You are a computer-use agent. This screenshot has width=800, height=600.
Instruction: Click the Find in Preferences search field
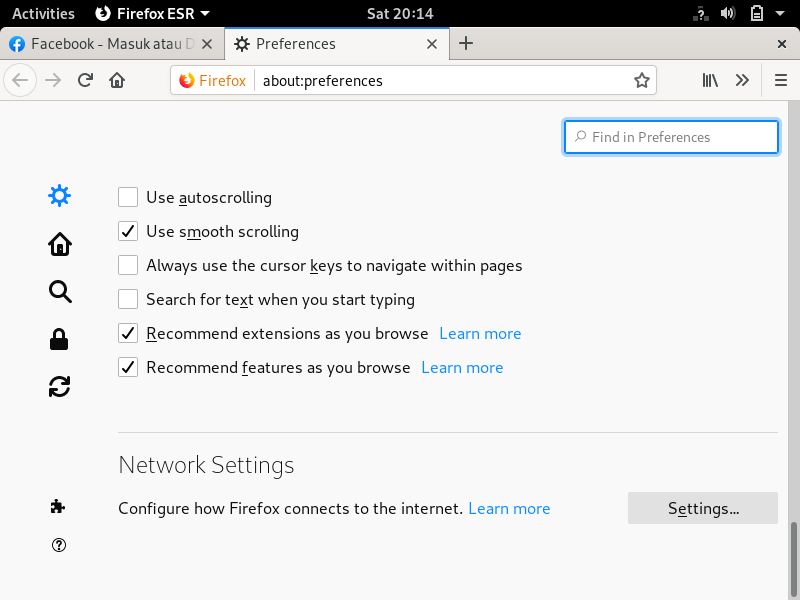pyautogui.click(x=671, y=137)
